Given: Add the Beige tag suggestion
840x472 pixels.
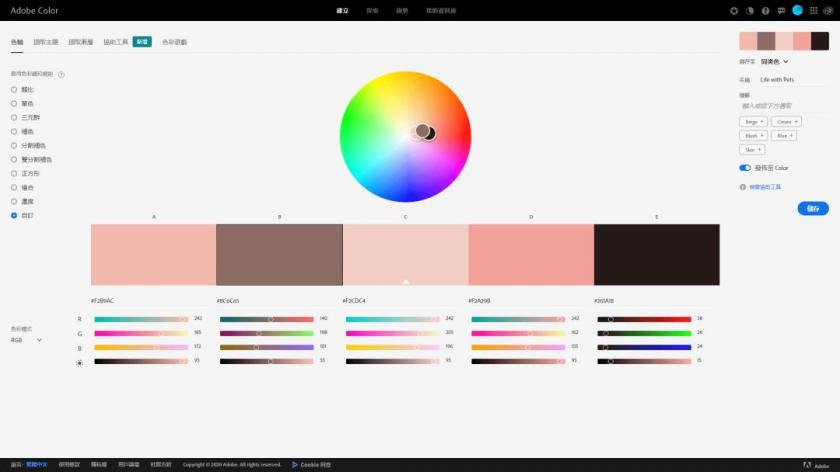Looking at the screenshot, I should click(x=753, y=121).
